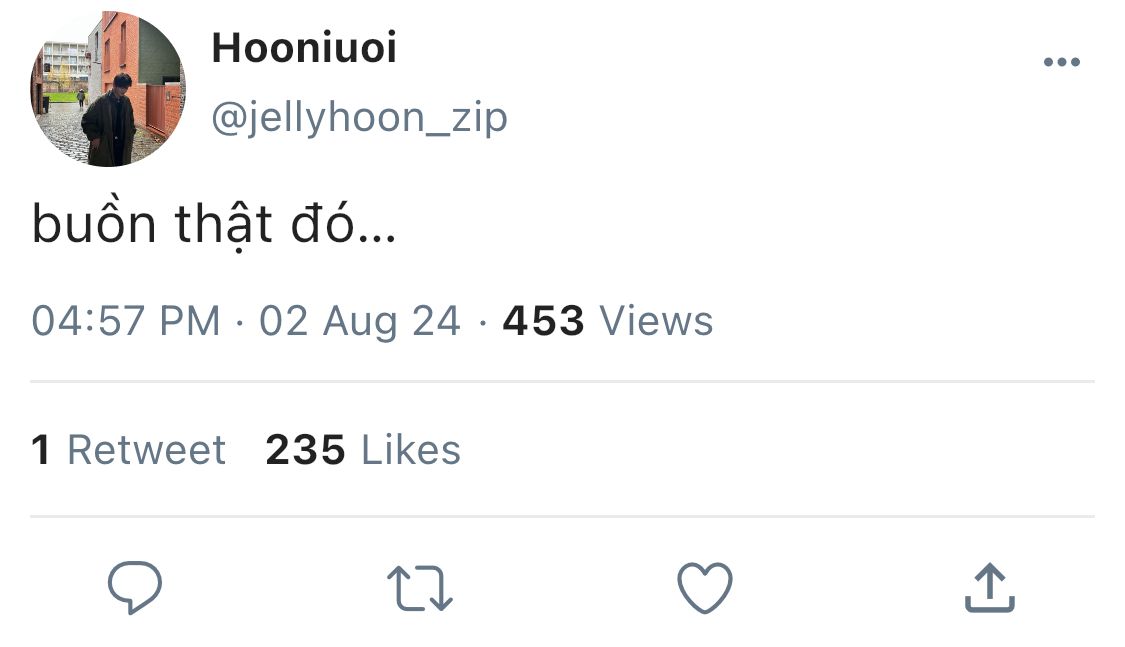
Task: Open the share upload arrow icon
Action: pyautogui.click(x=989, y=588)
